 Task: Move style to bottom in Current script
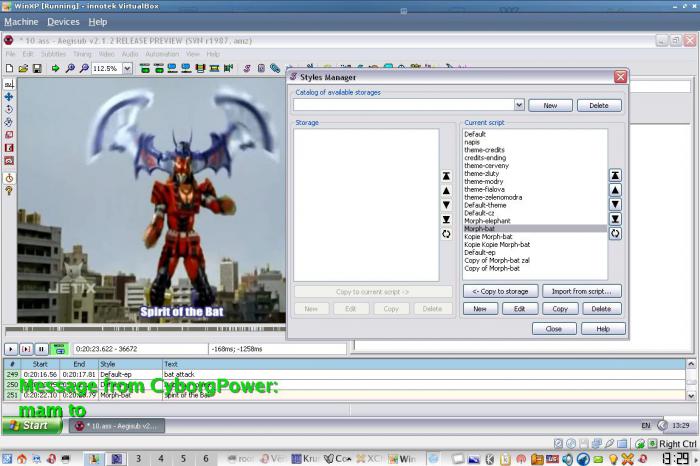pos(615,219)
